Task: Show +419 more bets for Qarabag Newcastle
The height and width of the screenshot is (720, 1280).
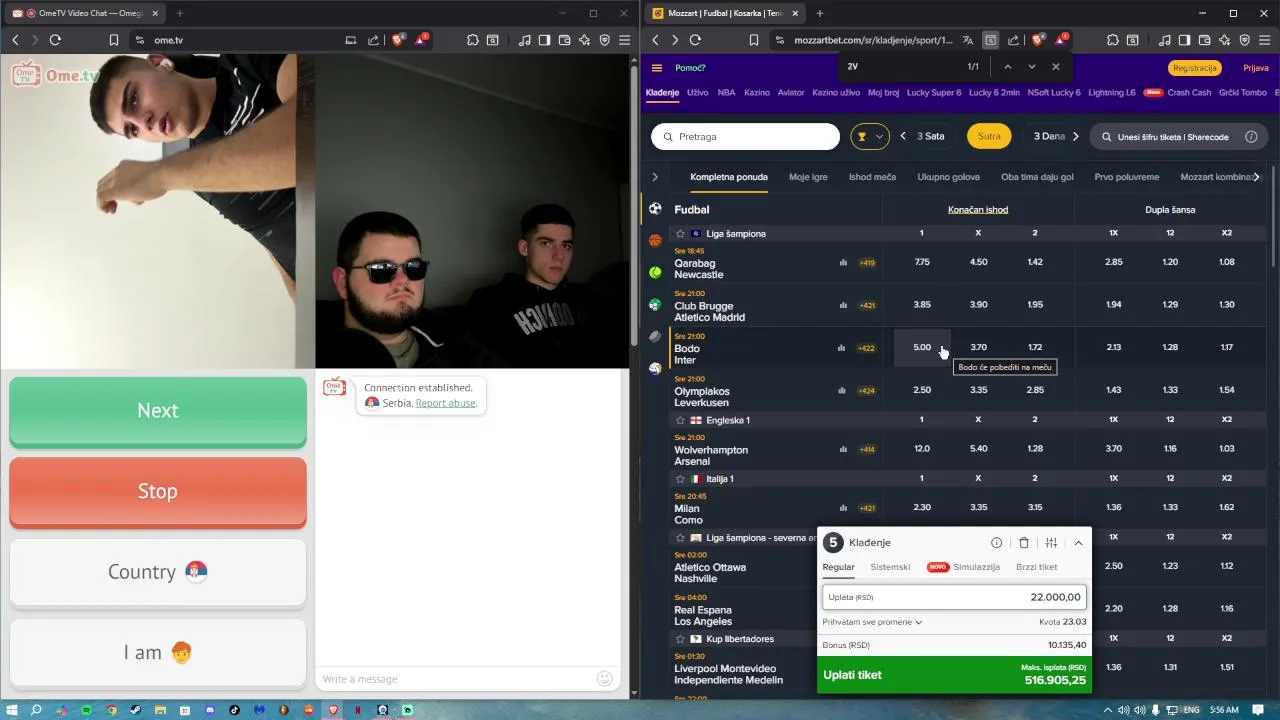Action: [x=866, y=263]
